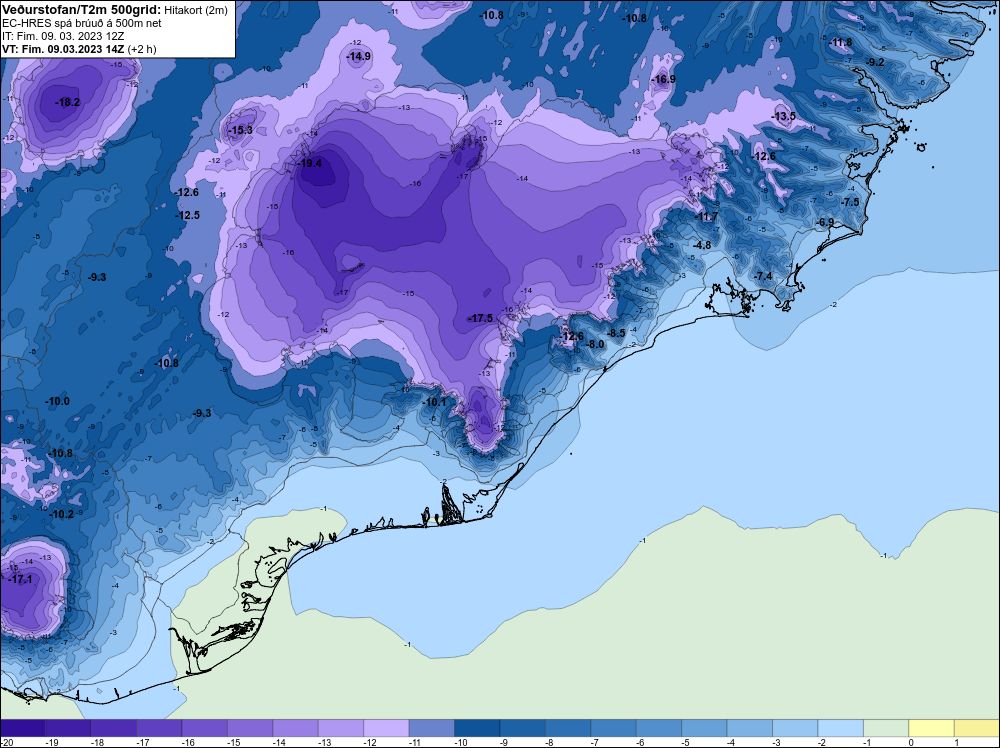The width and height of the screenshot is (1000, 748).
Task: Select the -9.2 temperature label
Action: point(876,62)
